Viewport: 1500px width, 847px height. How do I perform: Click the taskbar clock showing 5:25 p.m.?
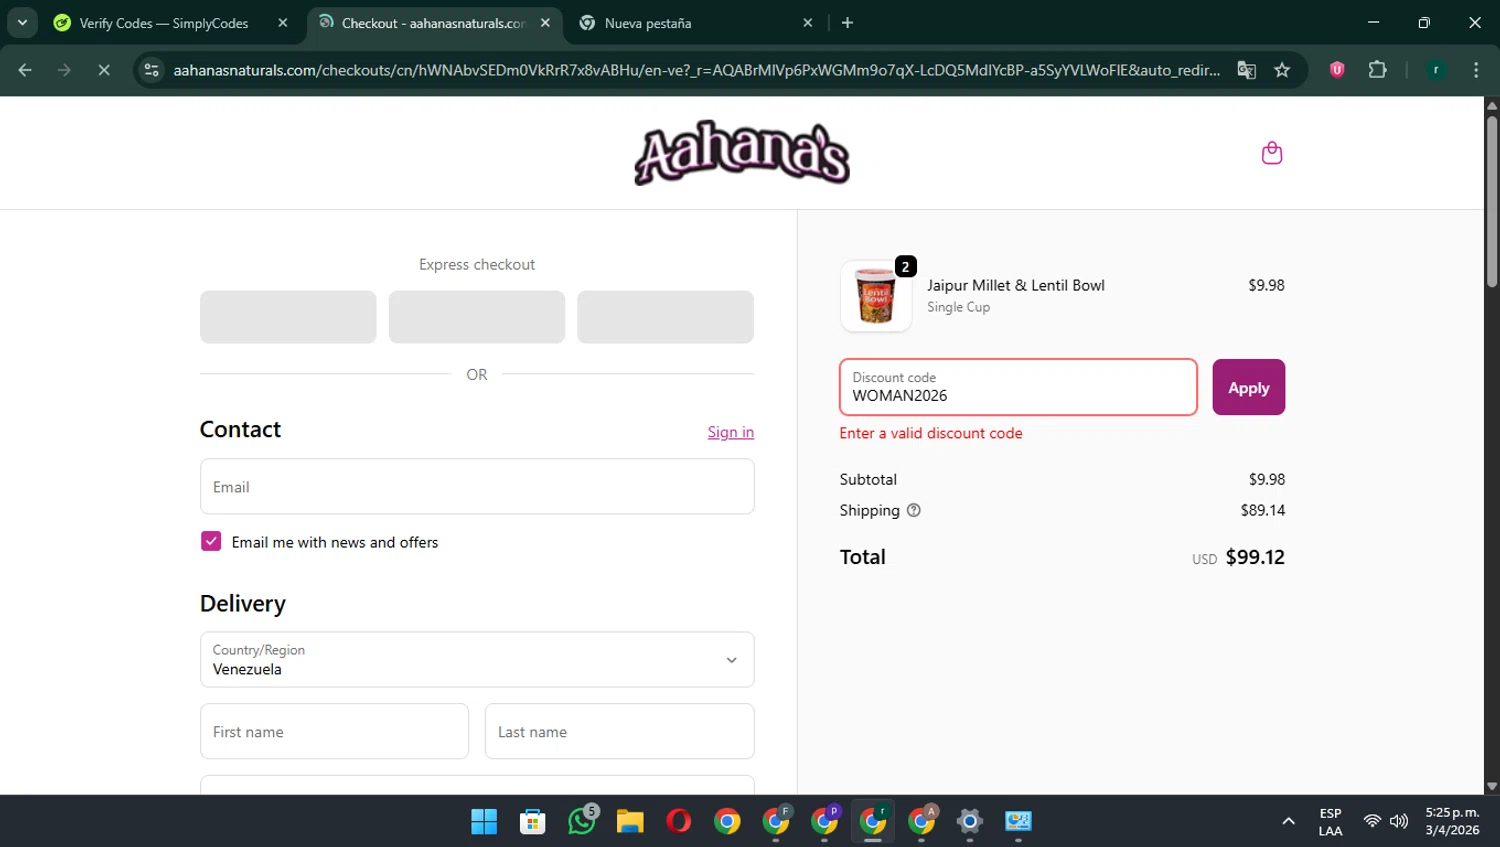coord(1452,822)
